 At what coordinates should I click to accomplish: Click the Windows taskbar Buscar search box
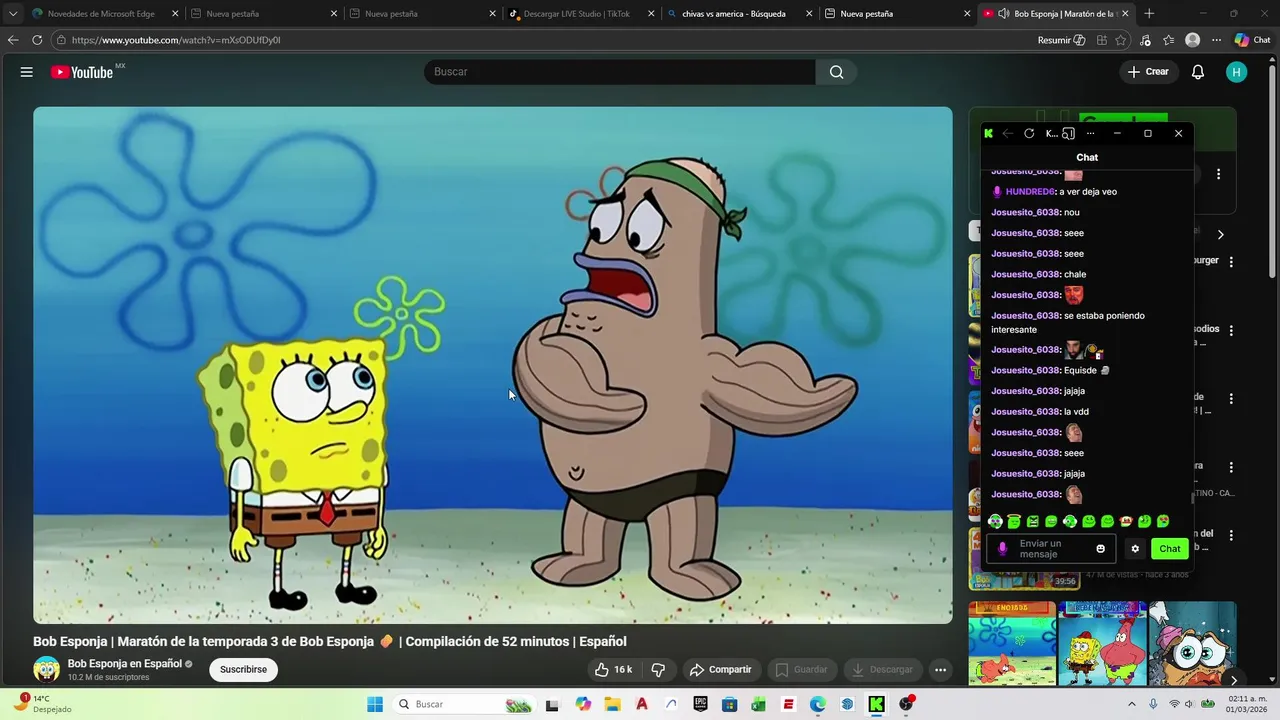(463, 704)
